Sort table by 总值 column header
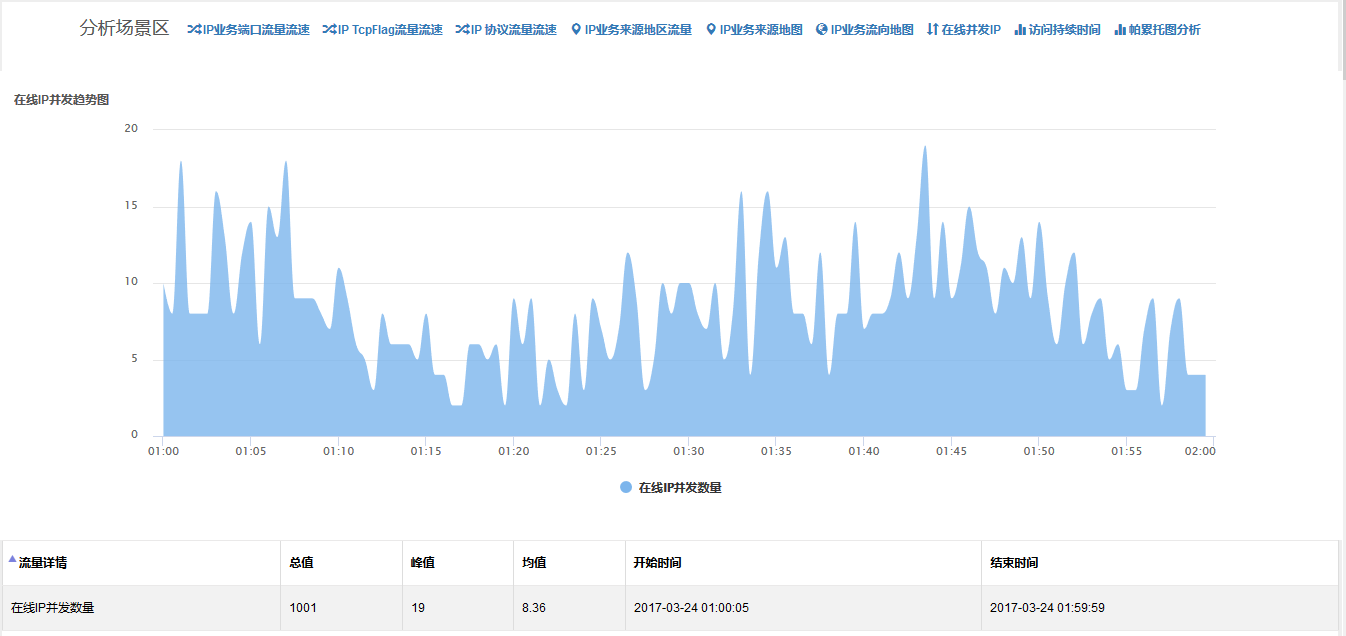This screenshot has height=636, width=1346. click(301, 563)
